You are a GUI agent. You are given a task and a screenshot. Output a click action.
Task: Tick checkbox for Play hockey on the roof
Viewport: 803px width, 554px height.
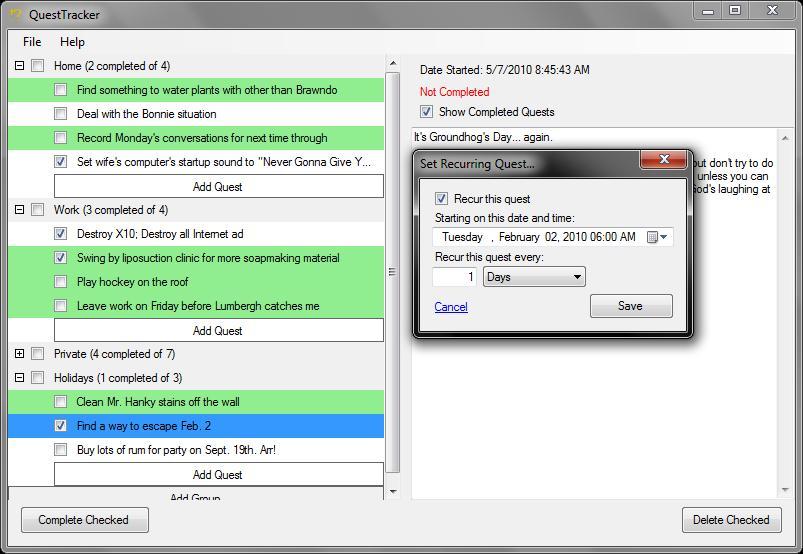point(60,282)
